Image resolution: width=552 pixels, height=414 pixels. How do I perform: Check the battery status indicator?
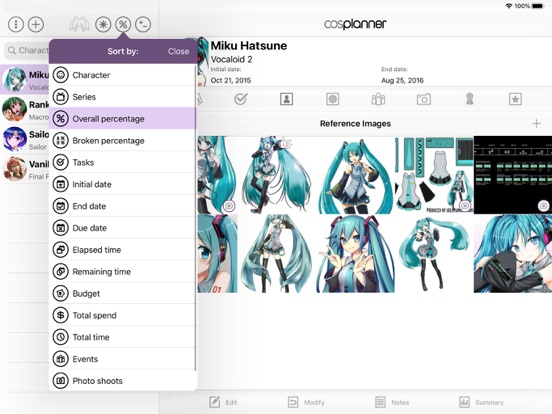pyautogui.click(x=538, y=6)
